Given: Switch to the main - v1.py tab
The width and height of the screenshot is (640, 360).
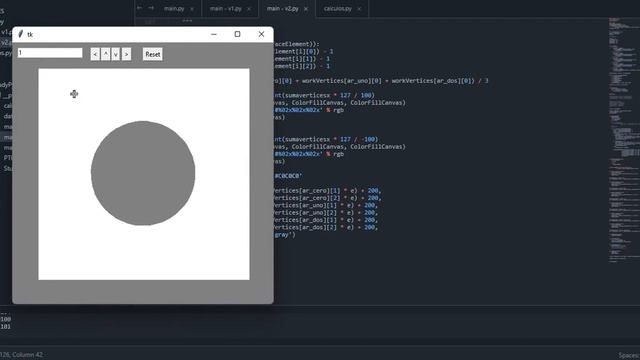Looking at the screenshot, I should (x=226, y=9).
